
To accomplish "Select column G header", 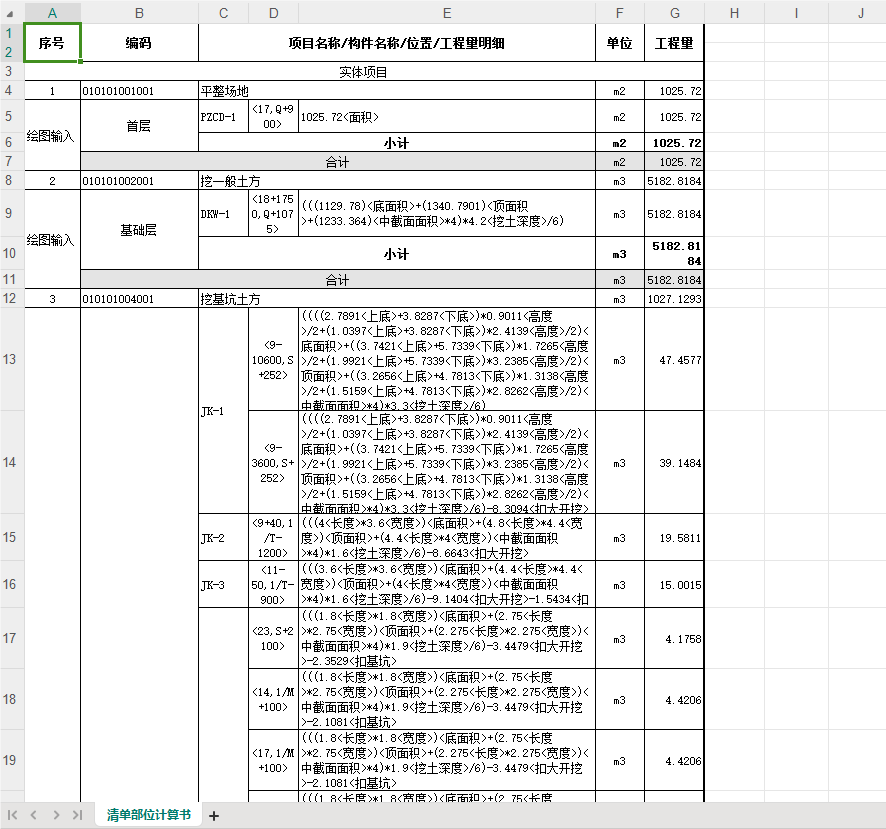I will click(x=675, y=13).
